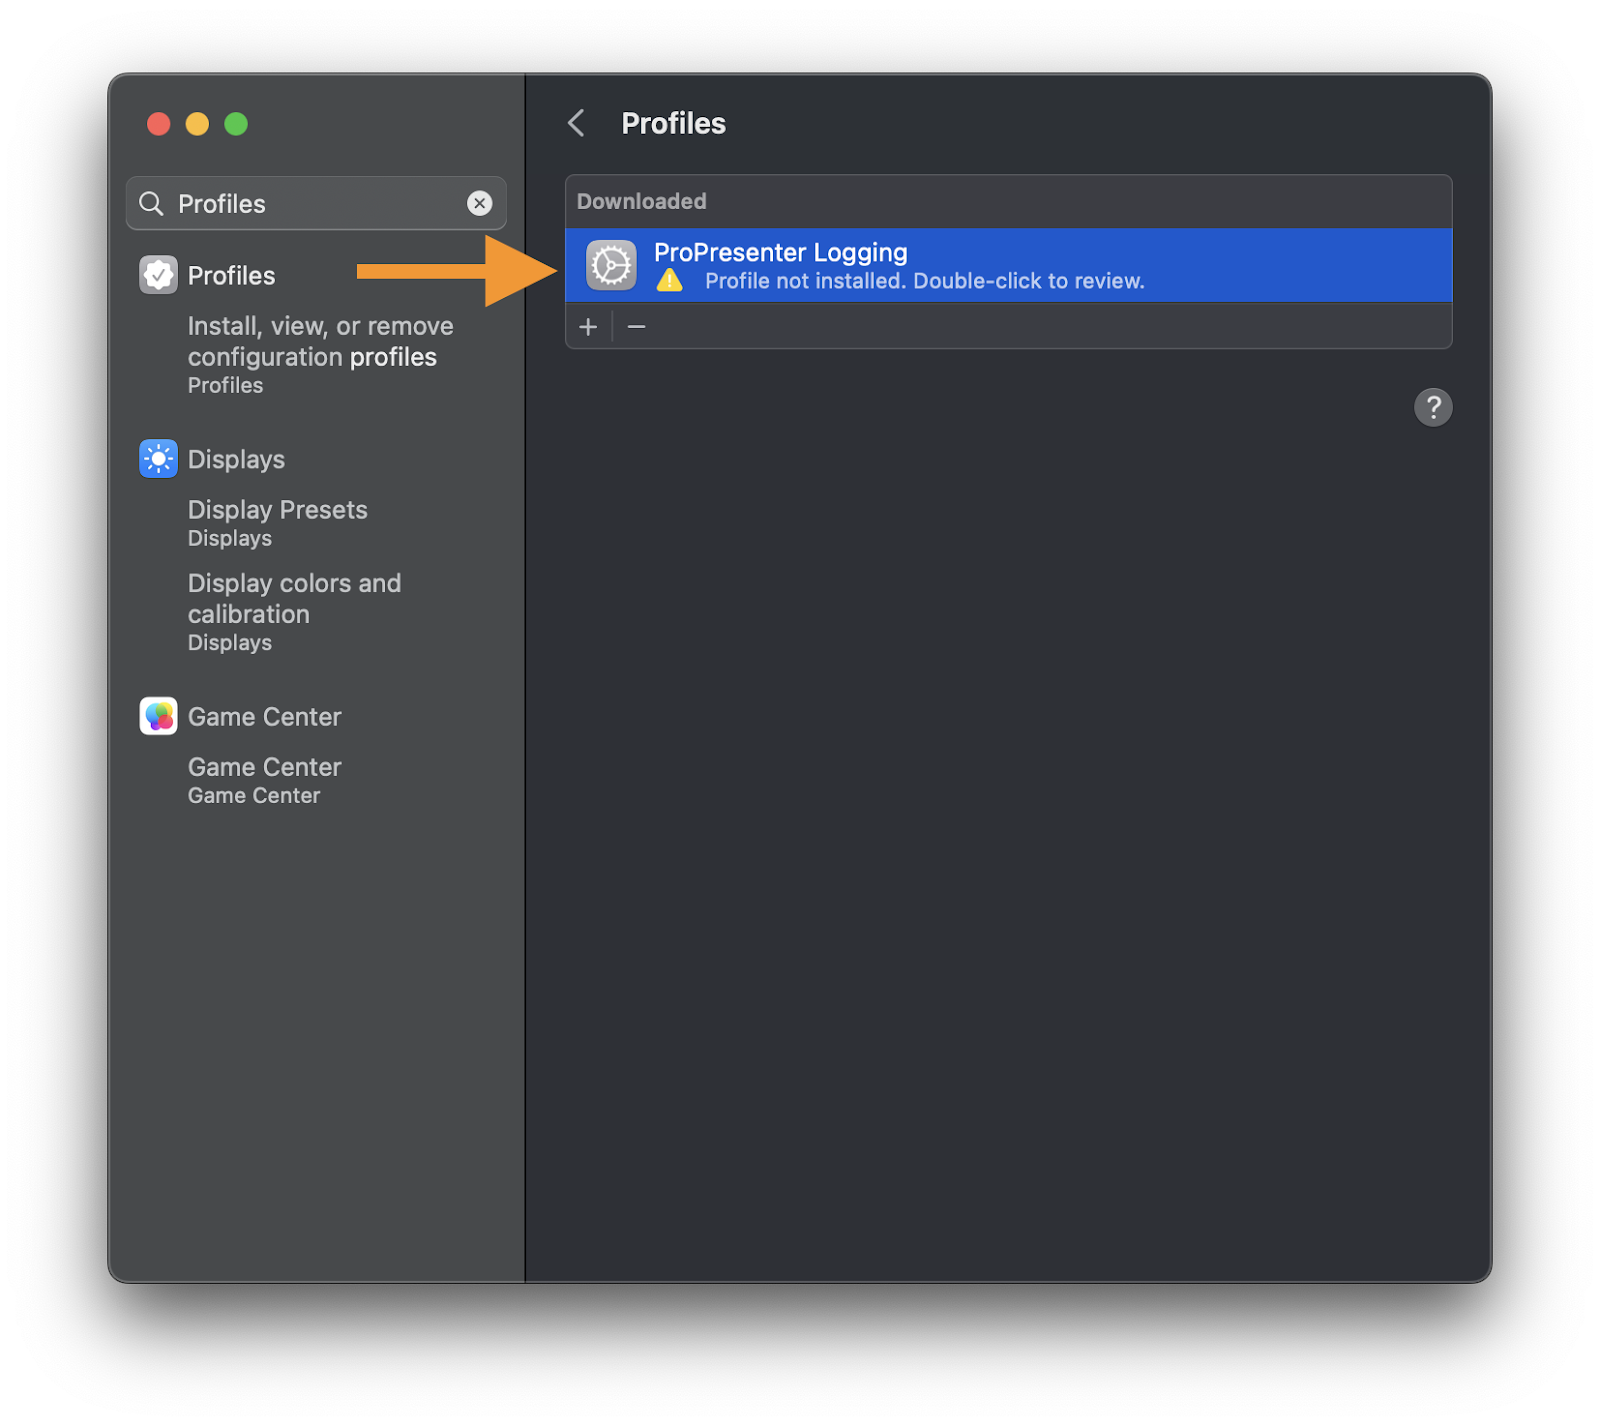Close the window with the red button
Viewport: 1600px width, 1426px height.
coord(158,124)
